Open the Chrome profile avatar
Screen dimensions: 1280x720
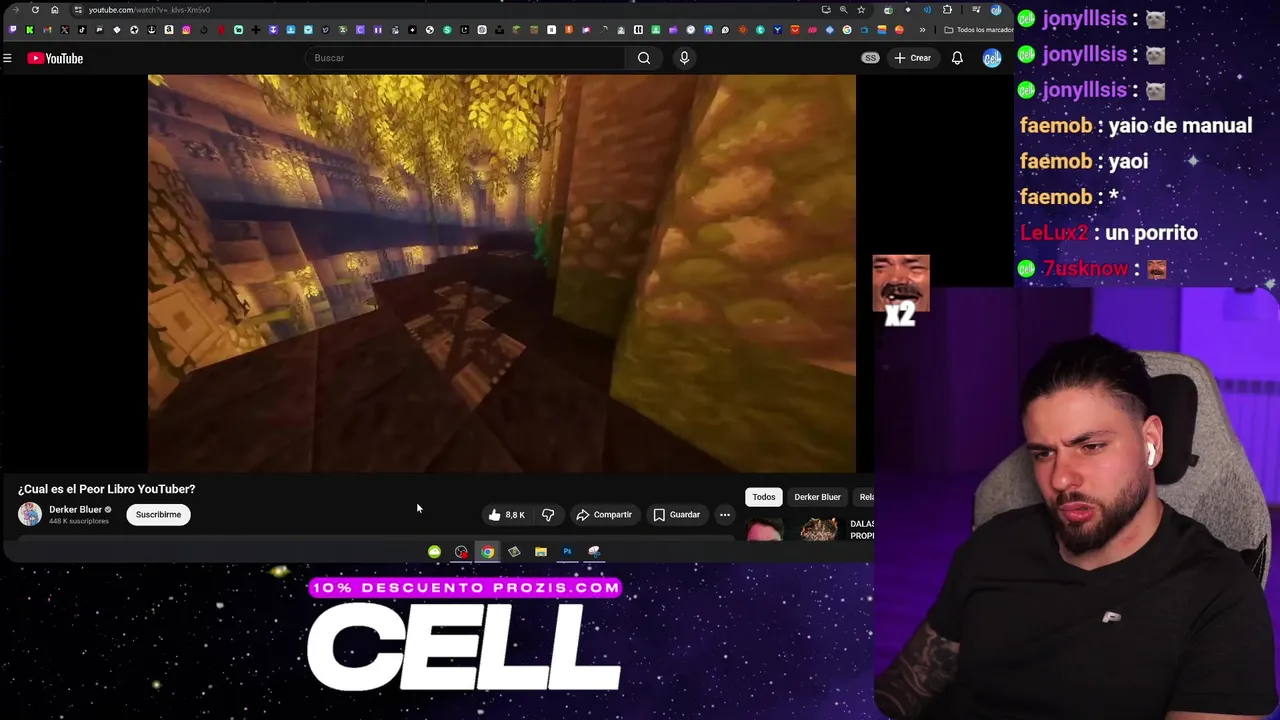(996, 10)
